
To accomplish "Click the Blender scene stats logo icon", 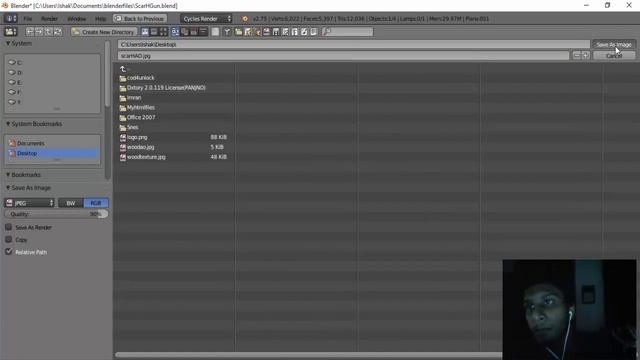I will [x=245, y=19].
